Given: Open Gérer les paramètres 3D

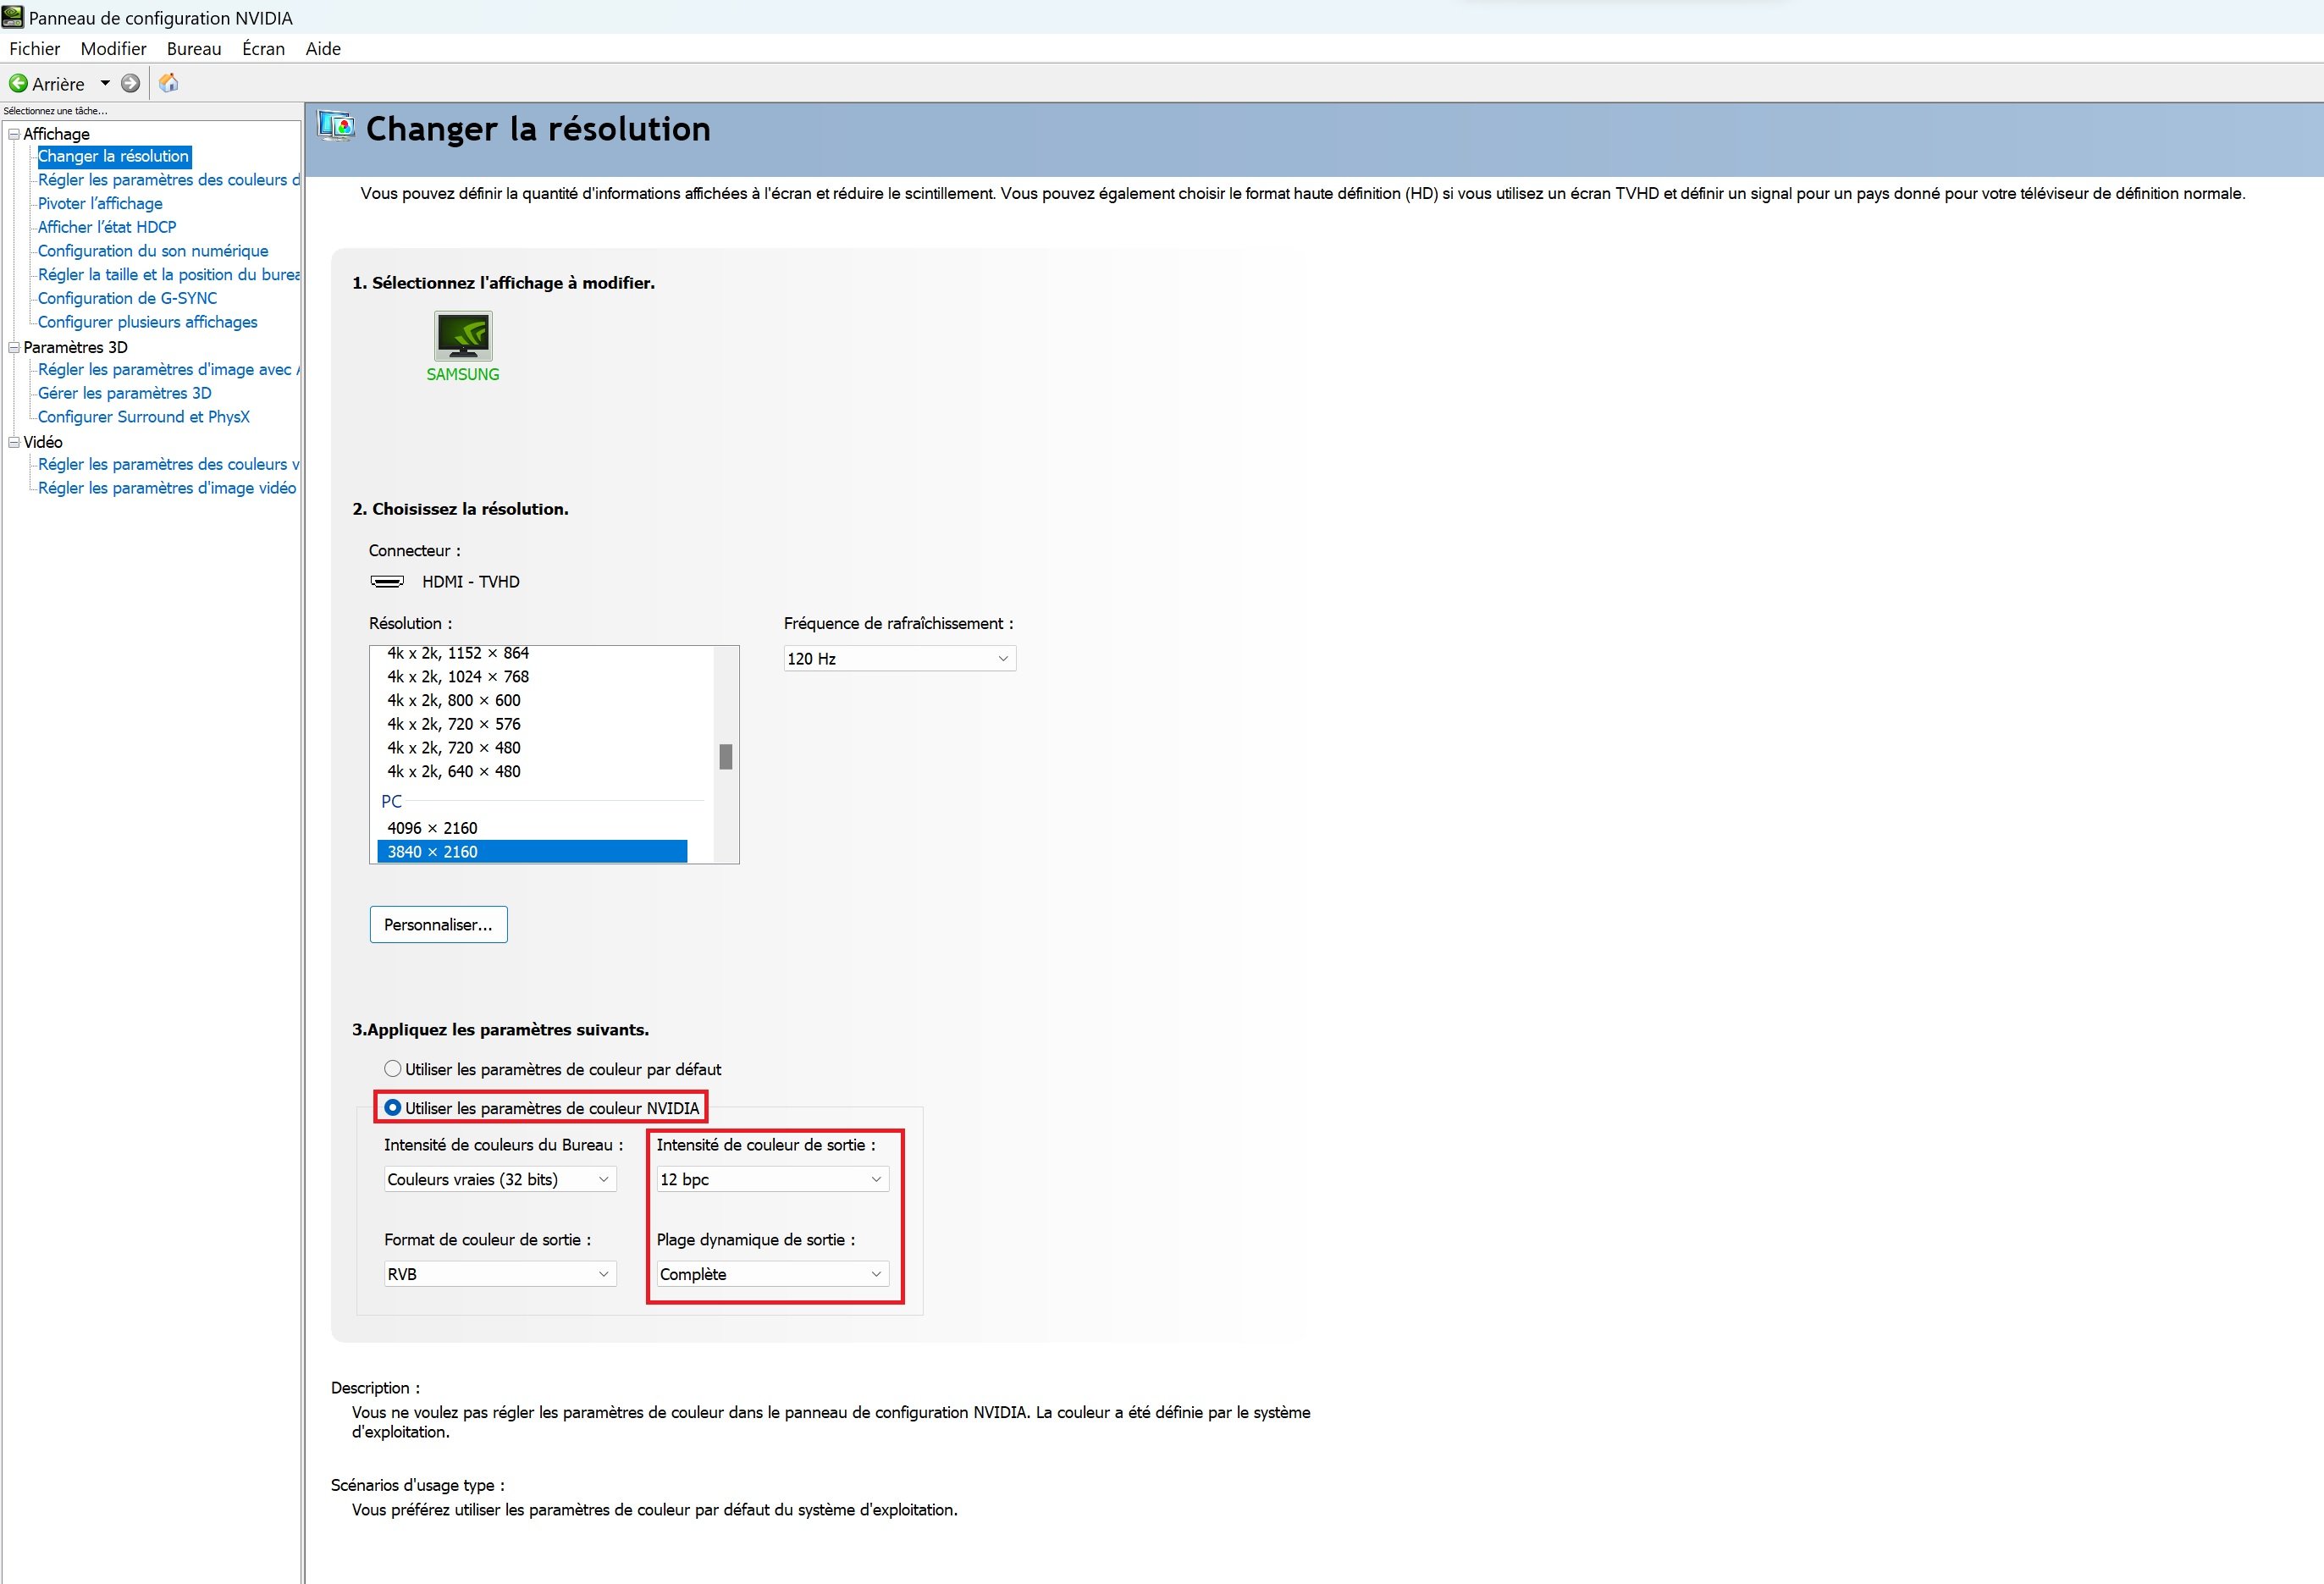Looking at the screenshot, I should pos(125,393).
